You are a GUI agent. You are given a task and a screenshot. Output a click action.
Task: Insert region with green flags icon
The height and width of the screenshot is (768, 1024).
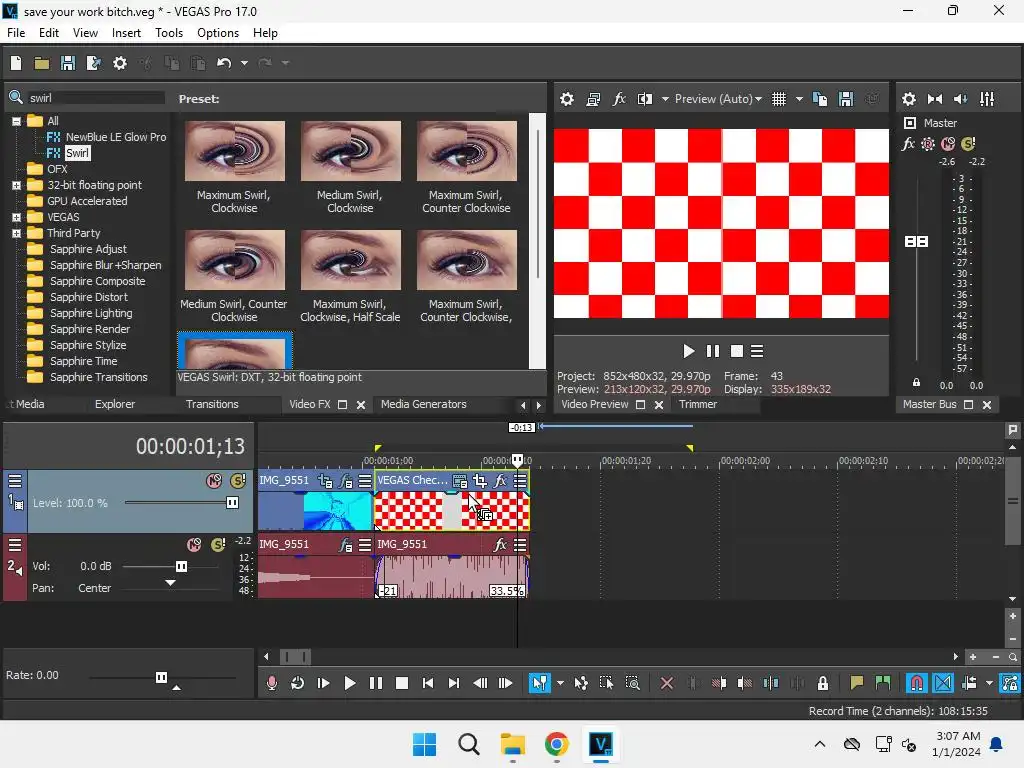click(882, 683)
